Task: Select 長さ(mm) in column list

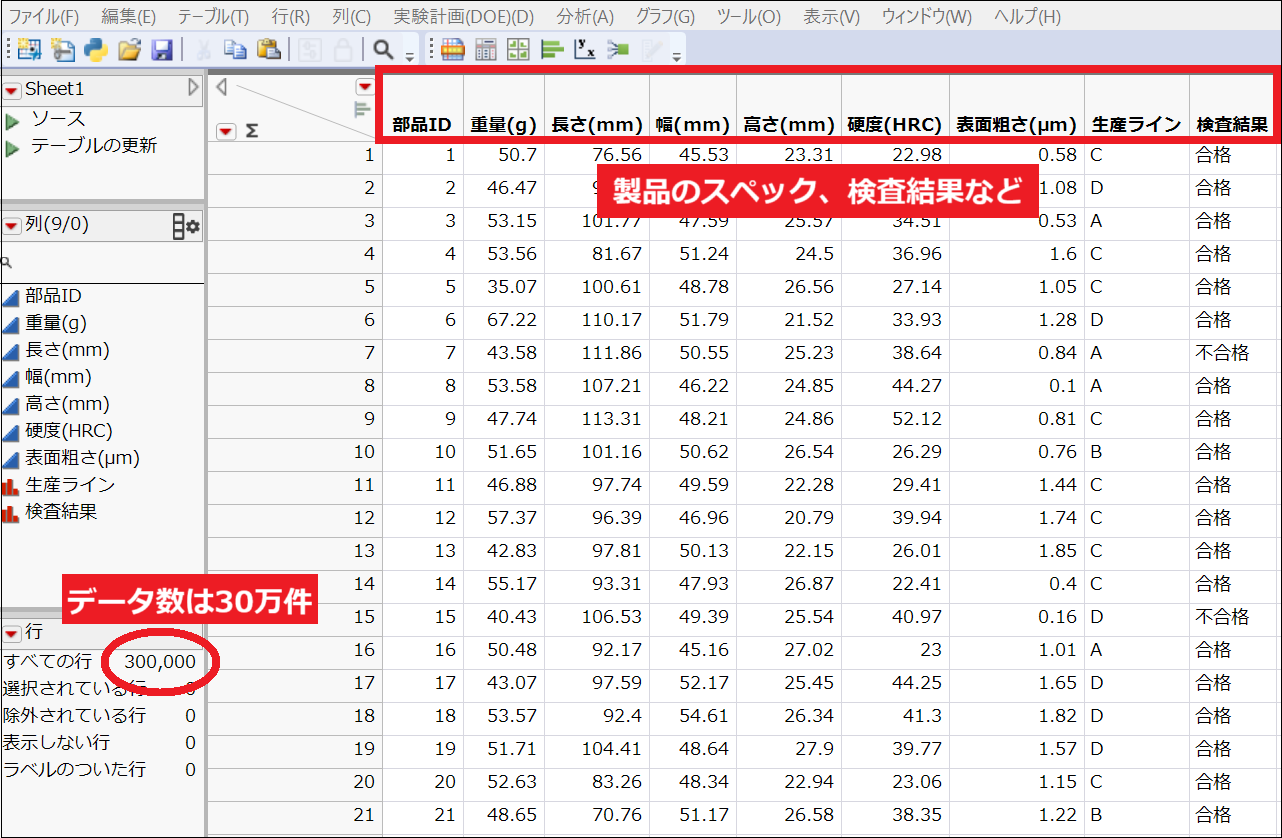Action: [x=67, y=350]
